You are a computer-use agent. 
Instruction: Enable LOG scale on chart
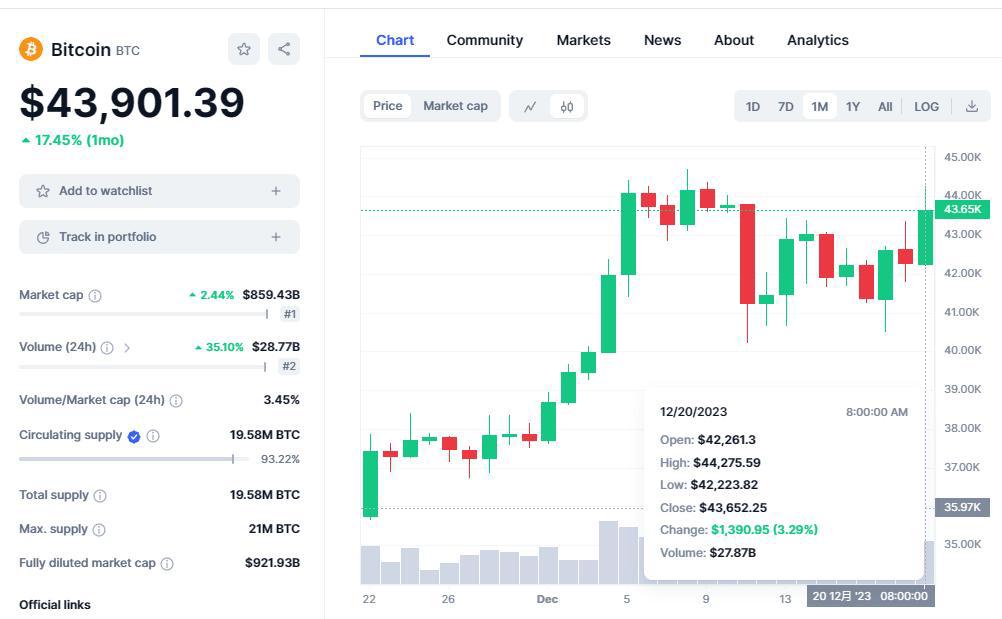(926, 106)
